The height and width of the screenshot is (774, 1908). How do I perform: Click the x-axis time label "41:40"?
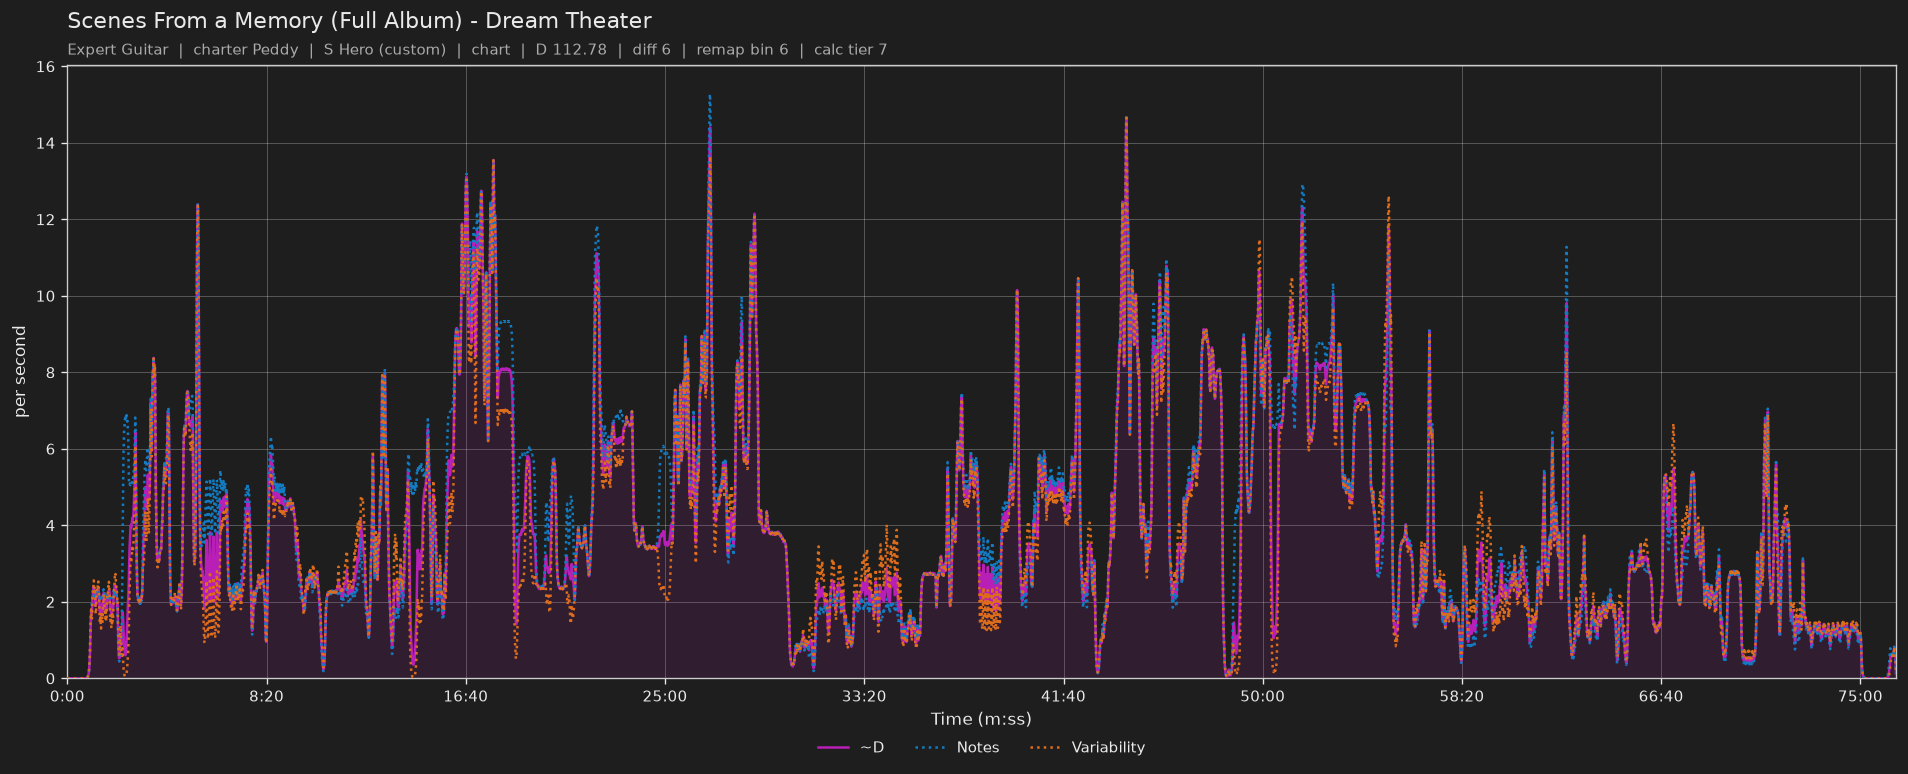[1063, 696]
